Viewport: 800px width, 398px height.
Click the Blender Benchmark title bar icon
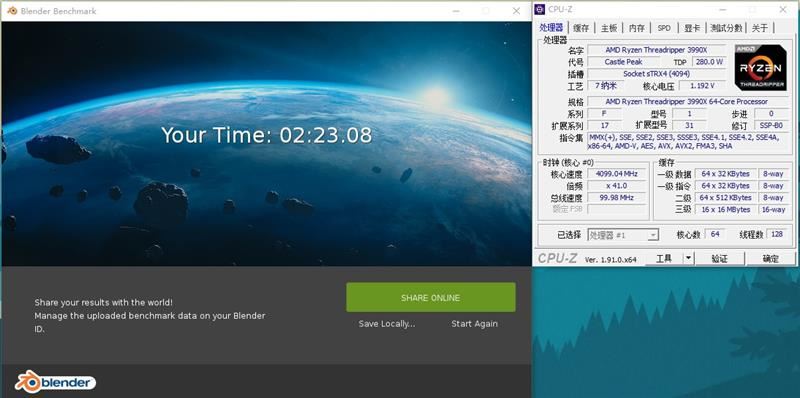(12, 11)
